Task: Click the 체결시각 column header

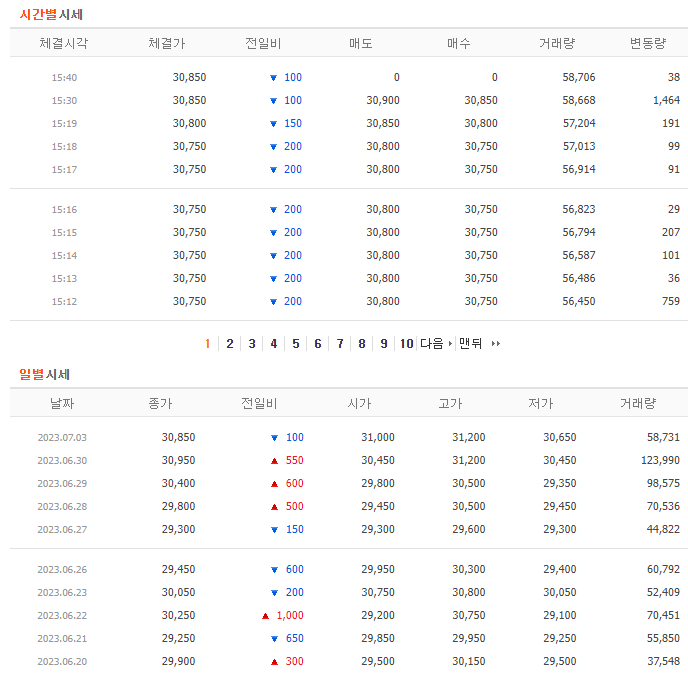Action: tap(64, 43)
